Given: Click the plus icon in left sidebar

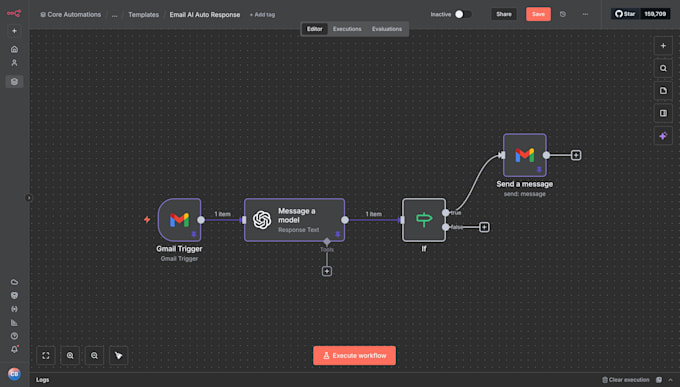Looking at the screenshot, I should click(x=14, y=31).
